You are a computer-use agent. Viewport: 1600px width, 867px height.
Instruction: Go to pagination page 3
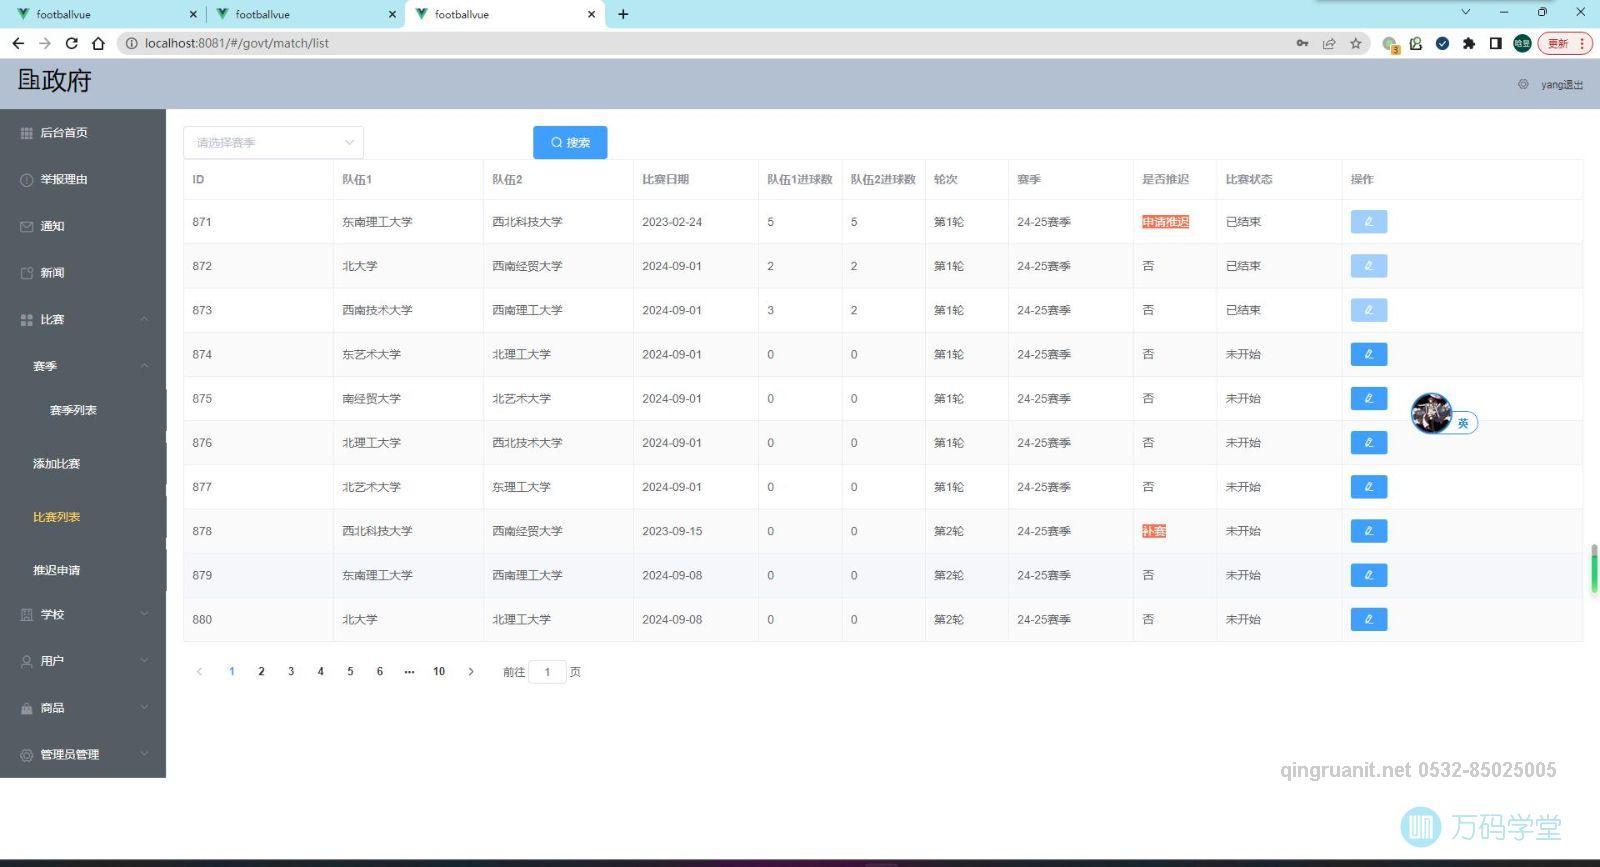[x=291, y=672]
